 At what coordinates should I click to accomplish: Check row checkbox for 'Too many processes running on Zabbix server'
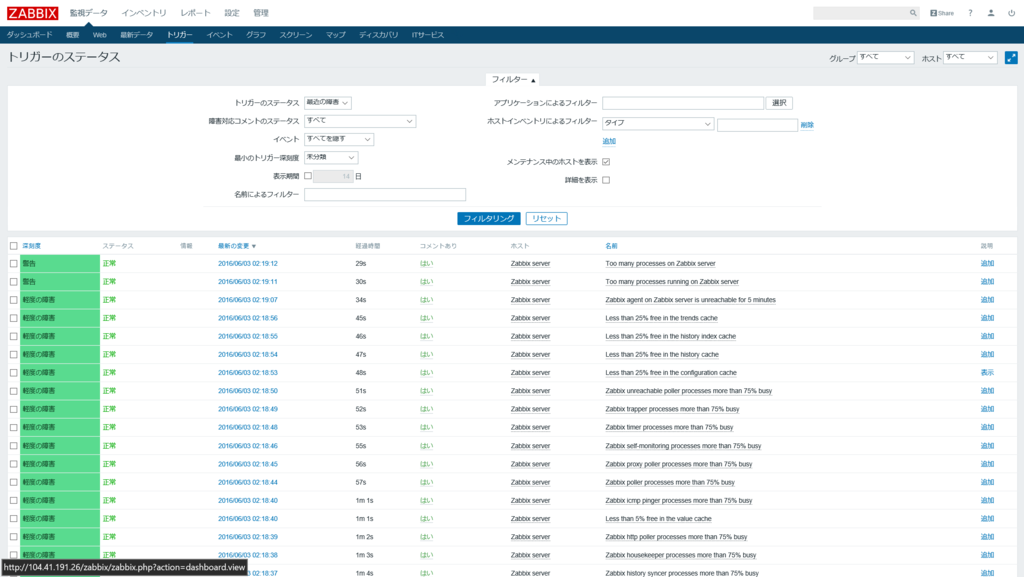[14, 282]
